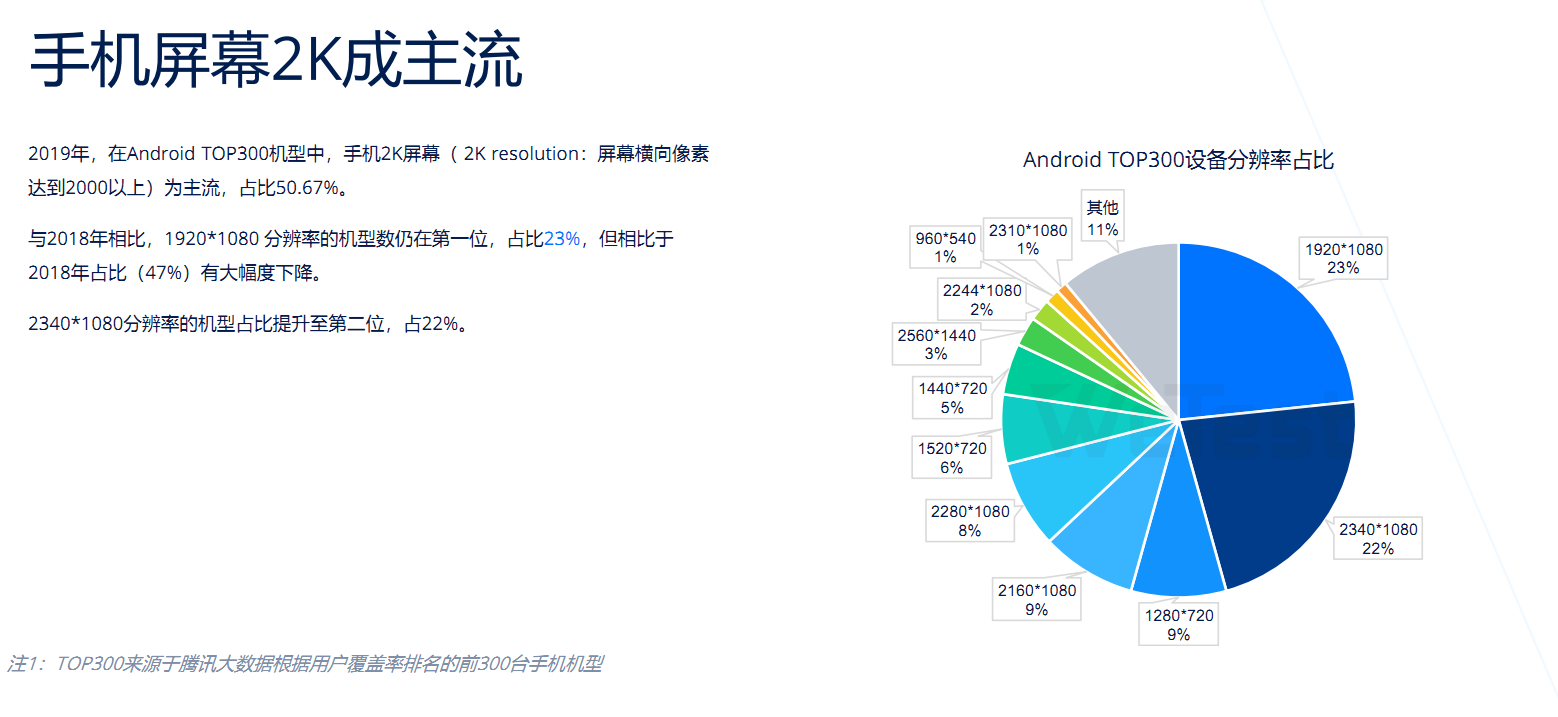The image size is (1558, 717).
Task: Click the 2310*1080 1% data label
Action: (x=1027, y=239)
